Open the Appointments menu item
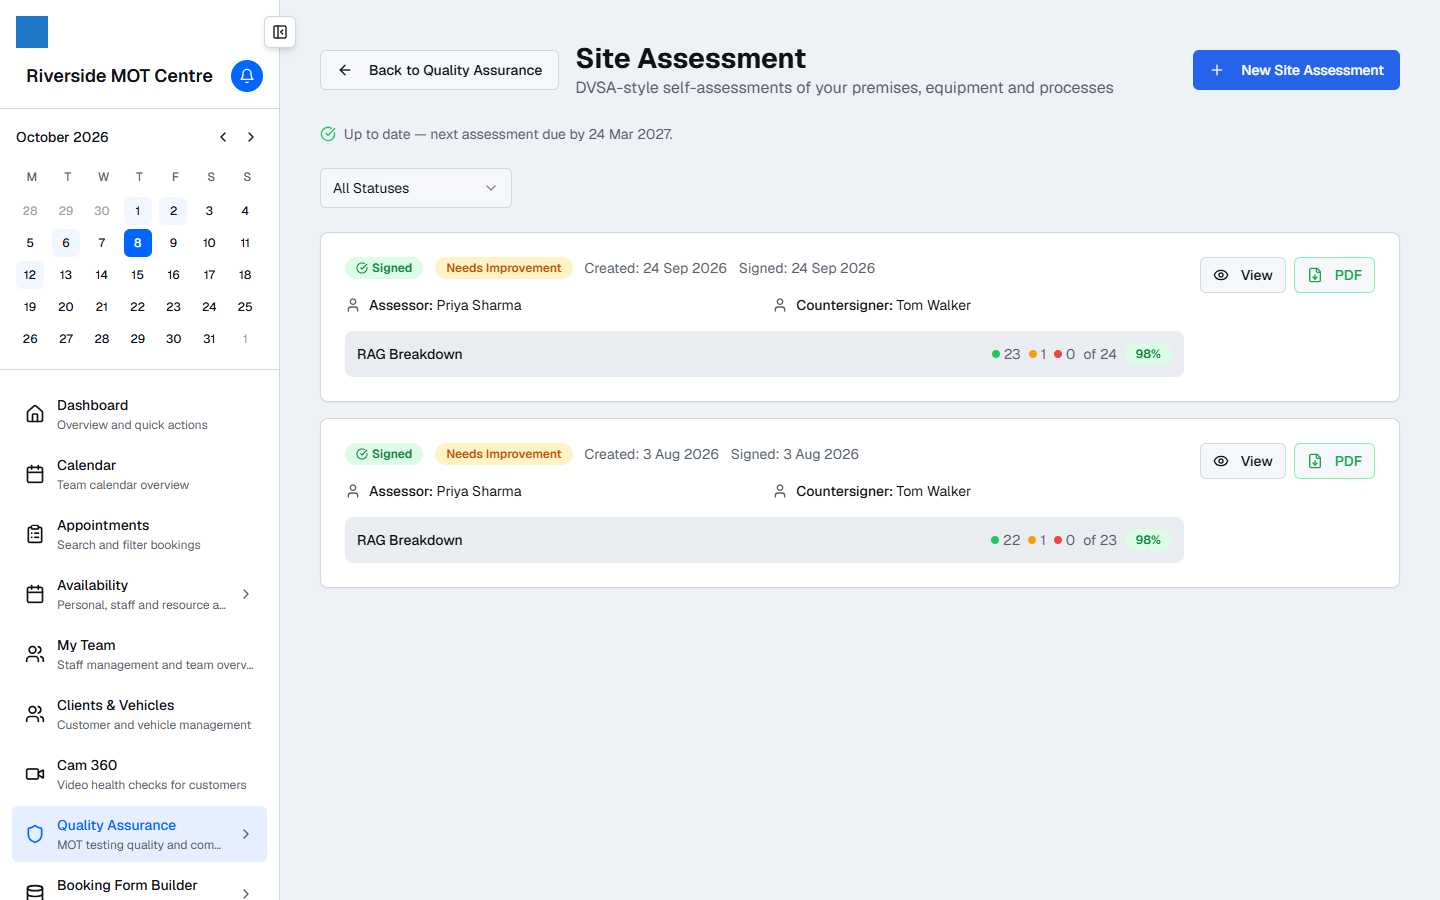This screenshot has width=1440, height=900. [x=139, y=534]
